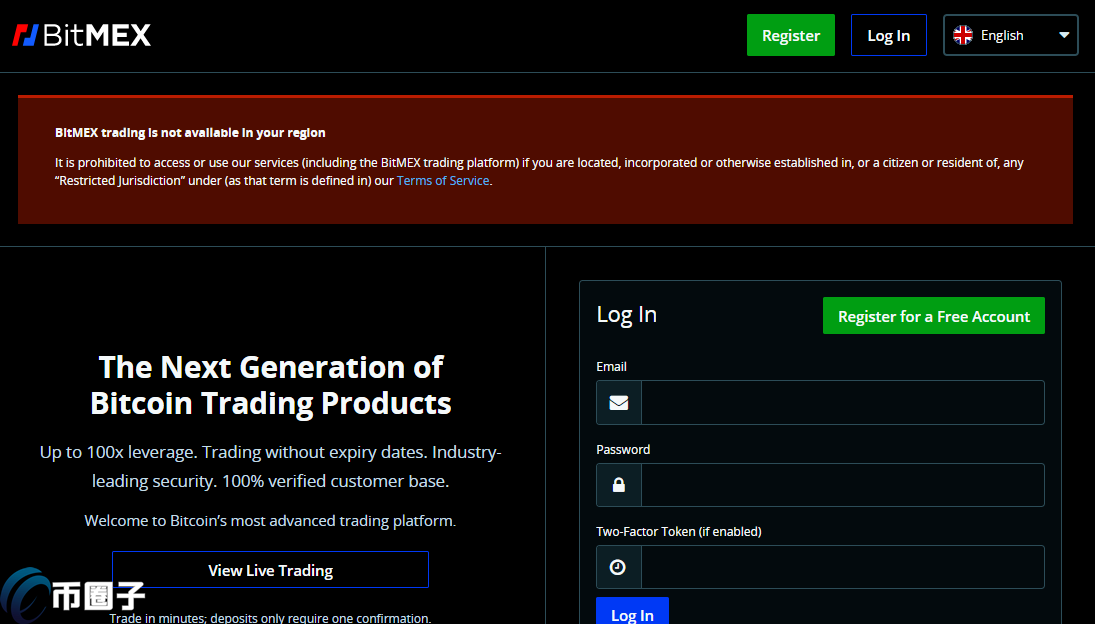Click the clock icon beside the Two-Factor field

click(x=619, y=567)
